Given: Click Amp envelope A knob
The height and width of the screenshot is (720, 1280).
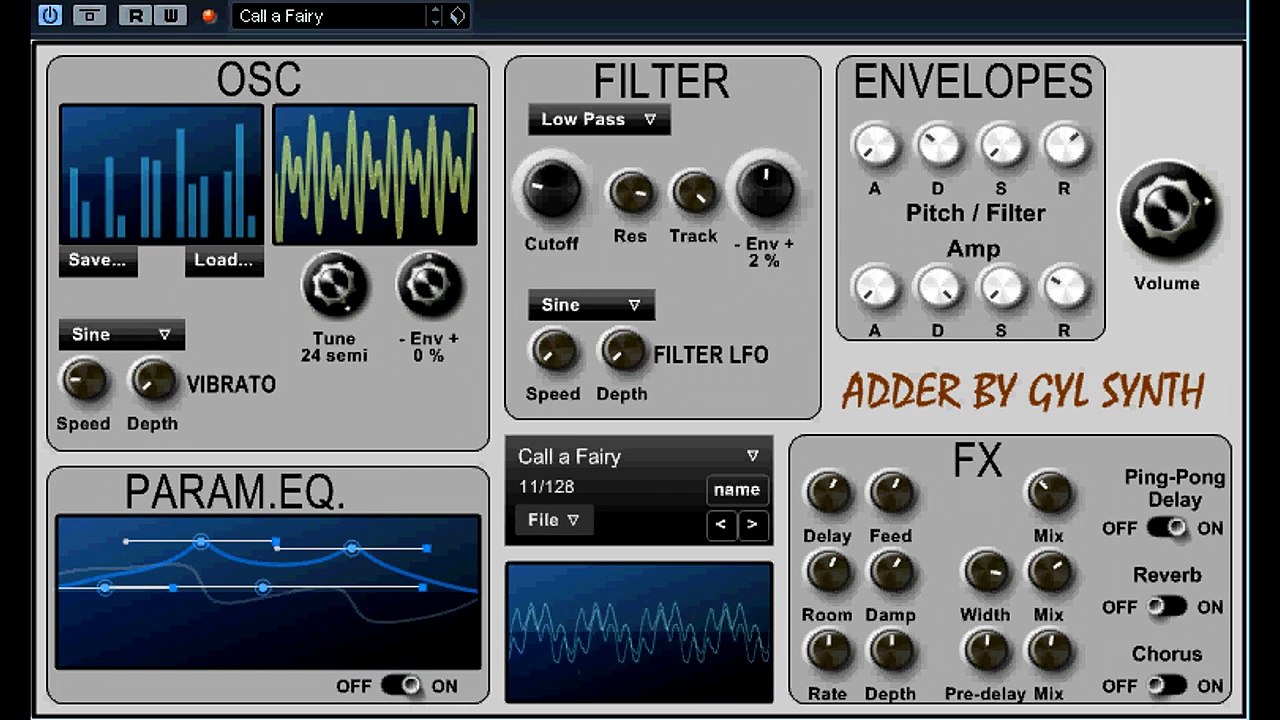Looking at the screenshot, I should coord(874,288).
